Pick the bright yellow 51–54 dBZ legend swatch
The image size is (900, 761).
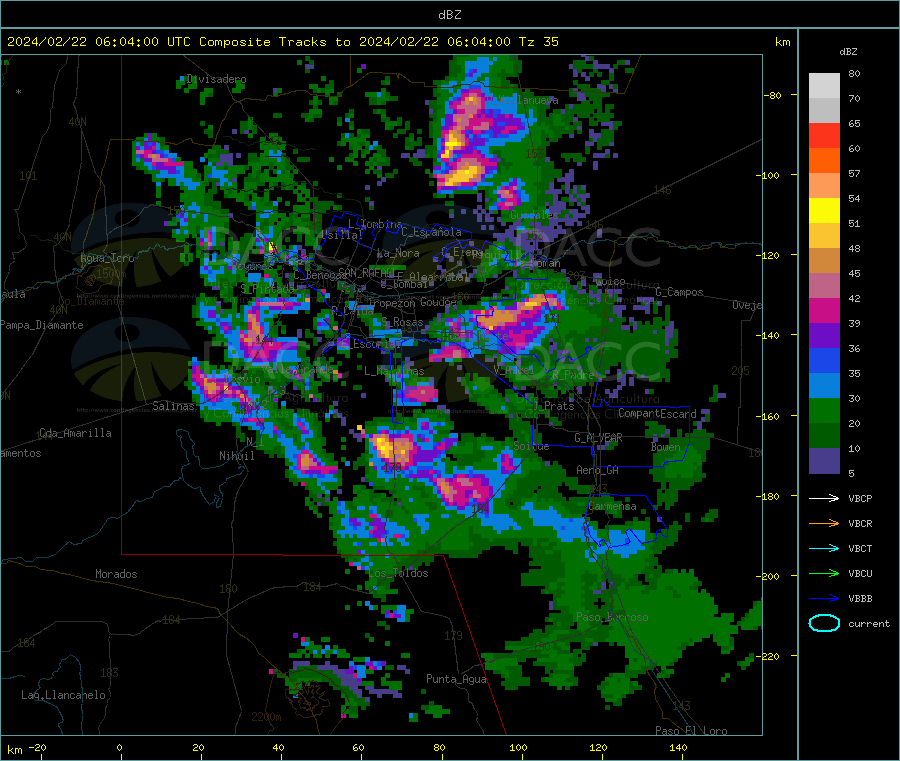[824, 211]
